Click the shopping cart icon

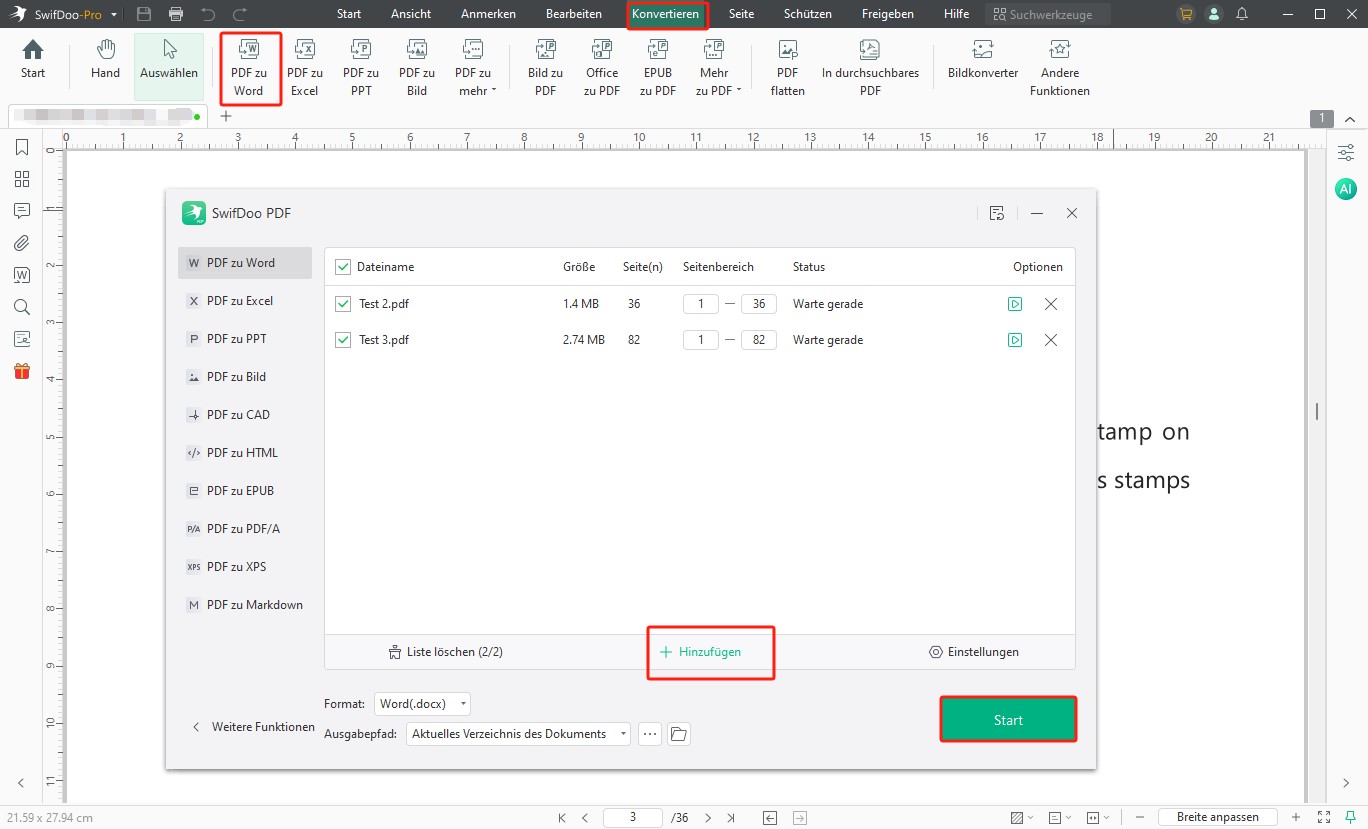tap(1186, 14)
